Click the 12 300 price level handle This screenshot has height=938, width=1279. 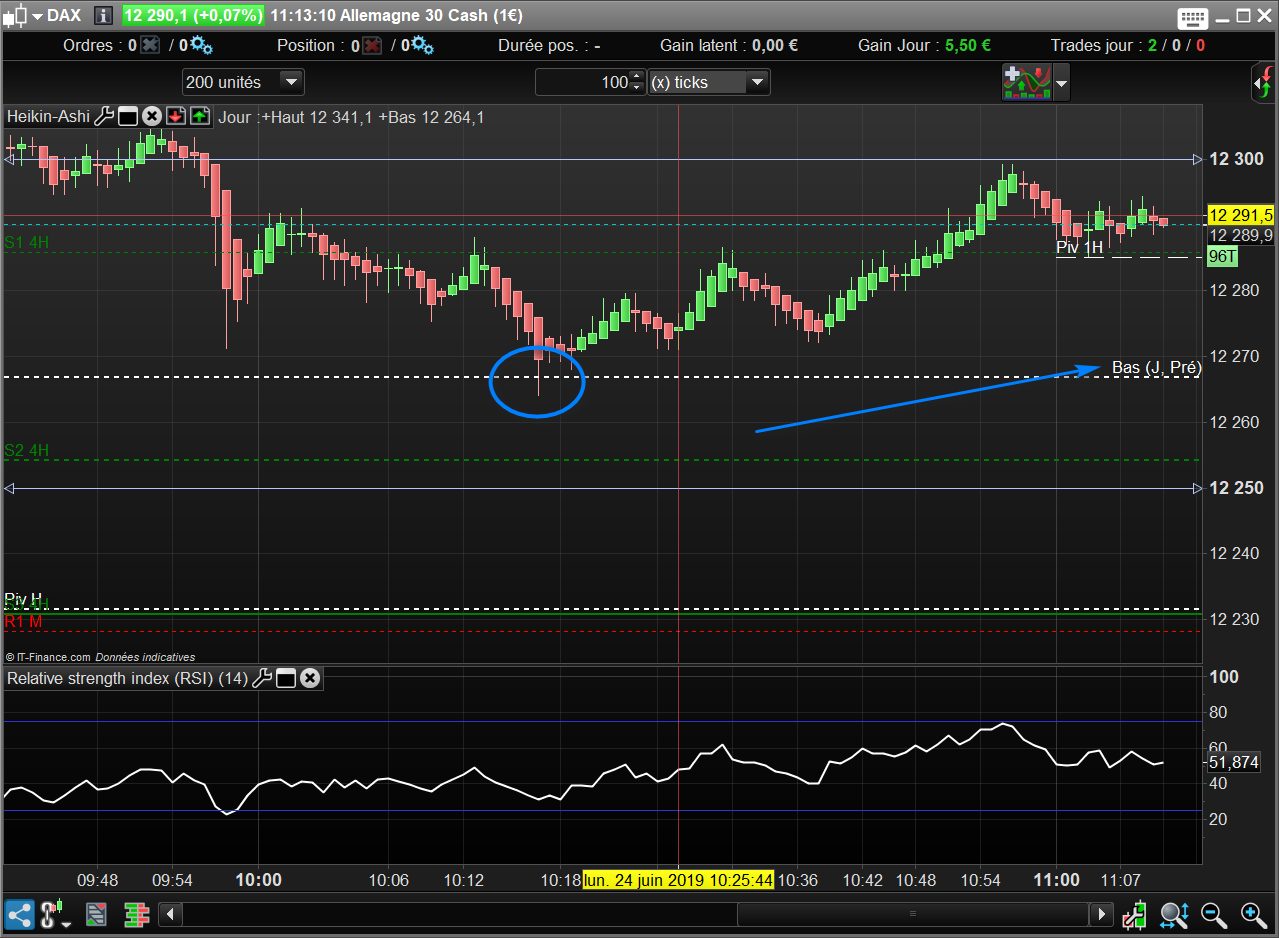click(x=1198, y=159)
